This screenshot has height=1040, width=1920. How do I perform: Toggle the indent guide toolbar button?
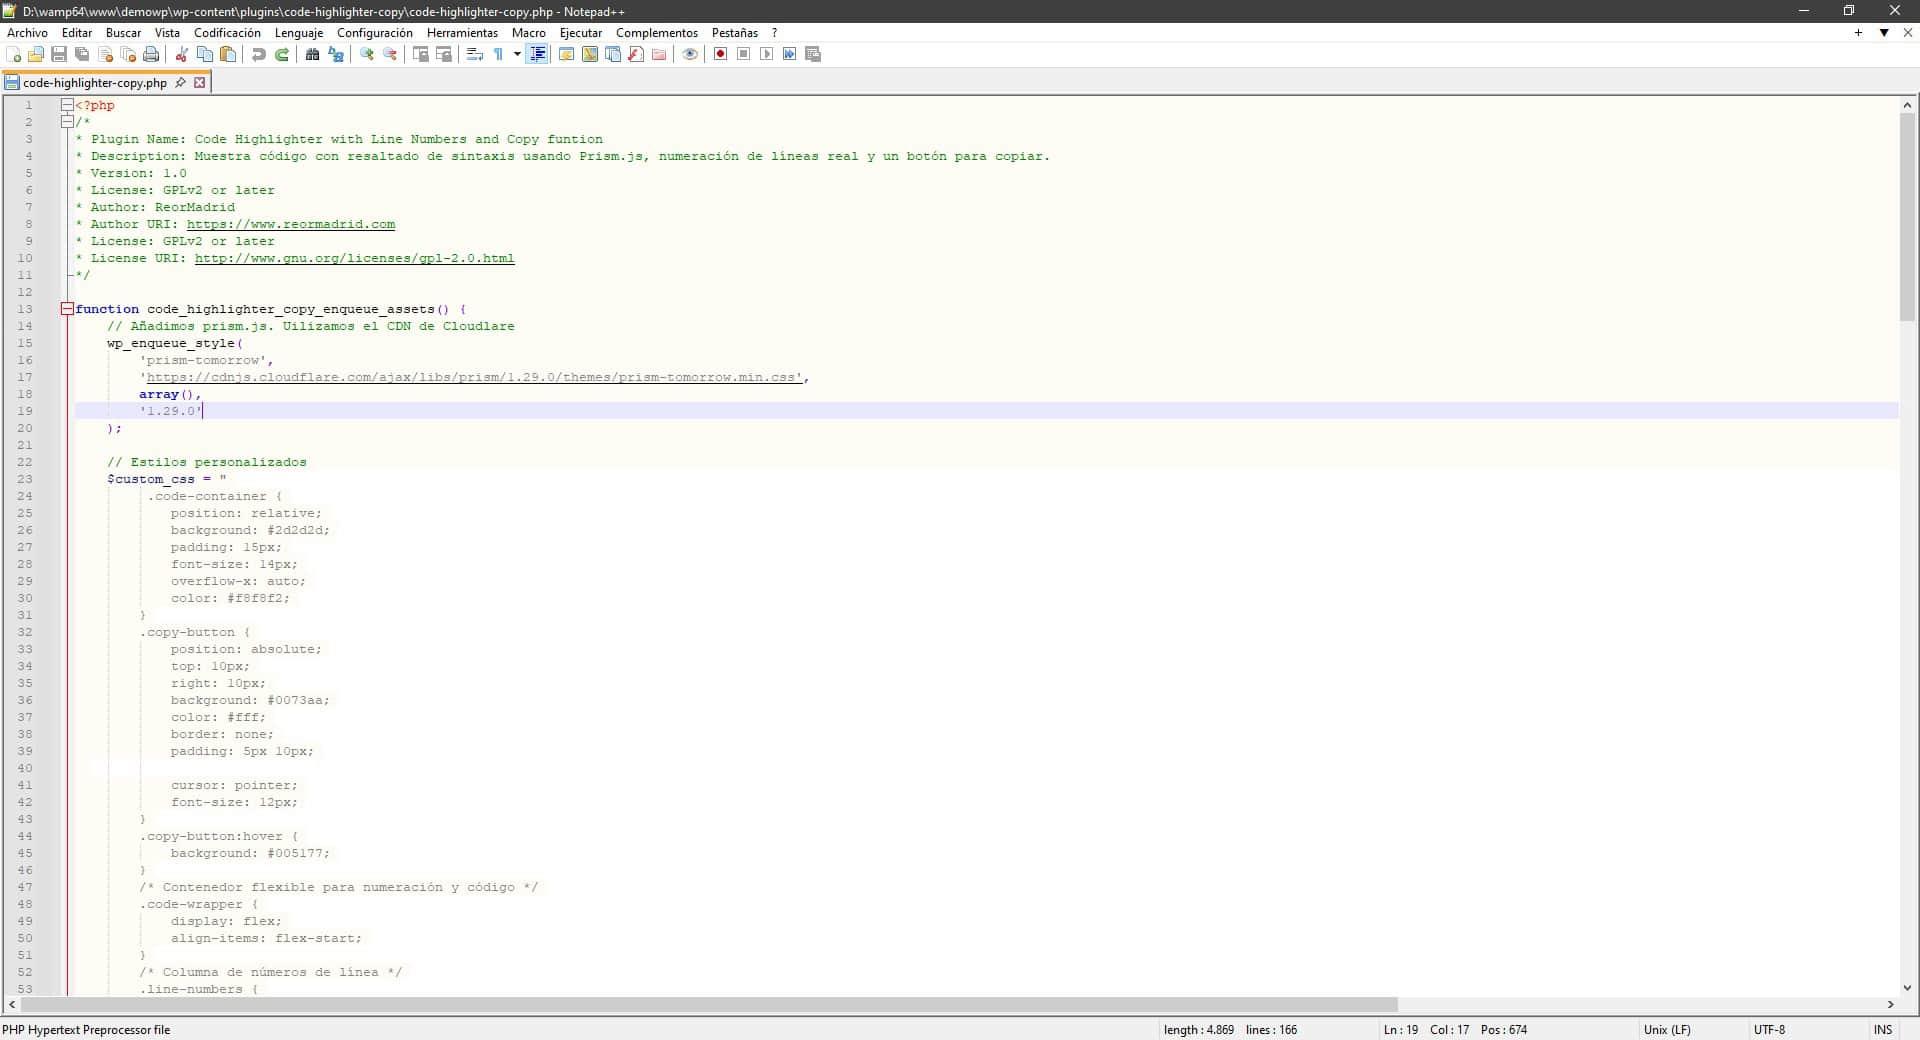pyautogui.click(x=537, y=54)
